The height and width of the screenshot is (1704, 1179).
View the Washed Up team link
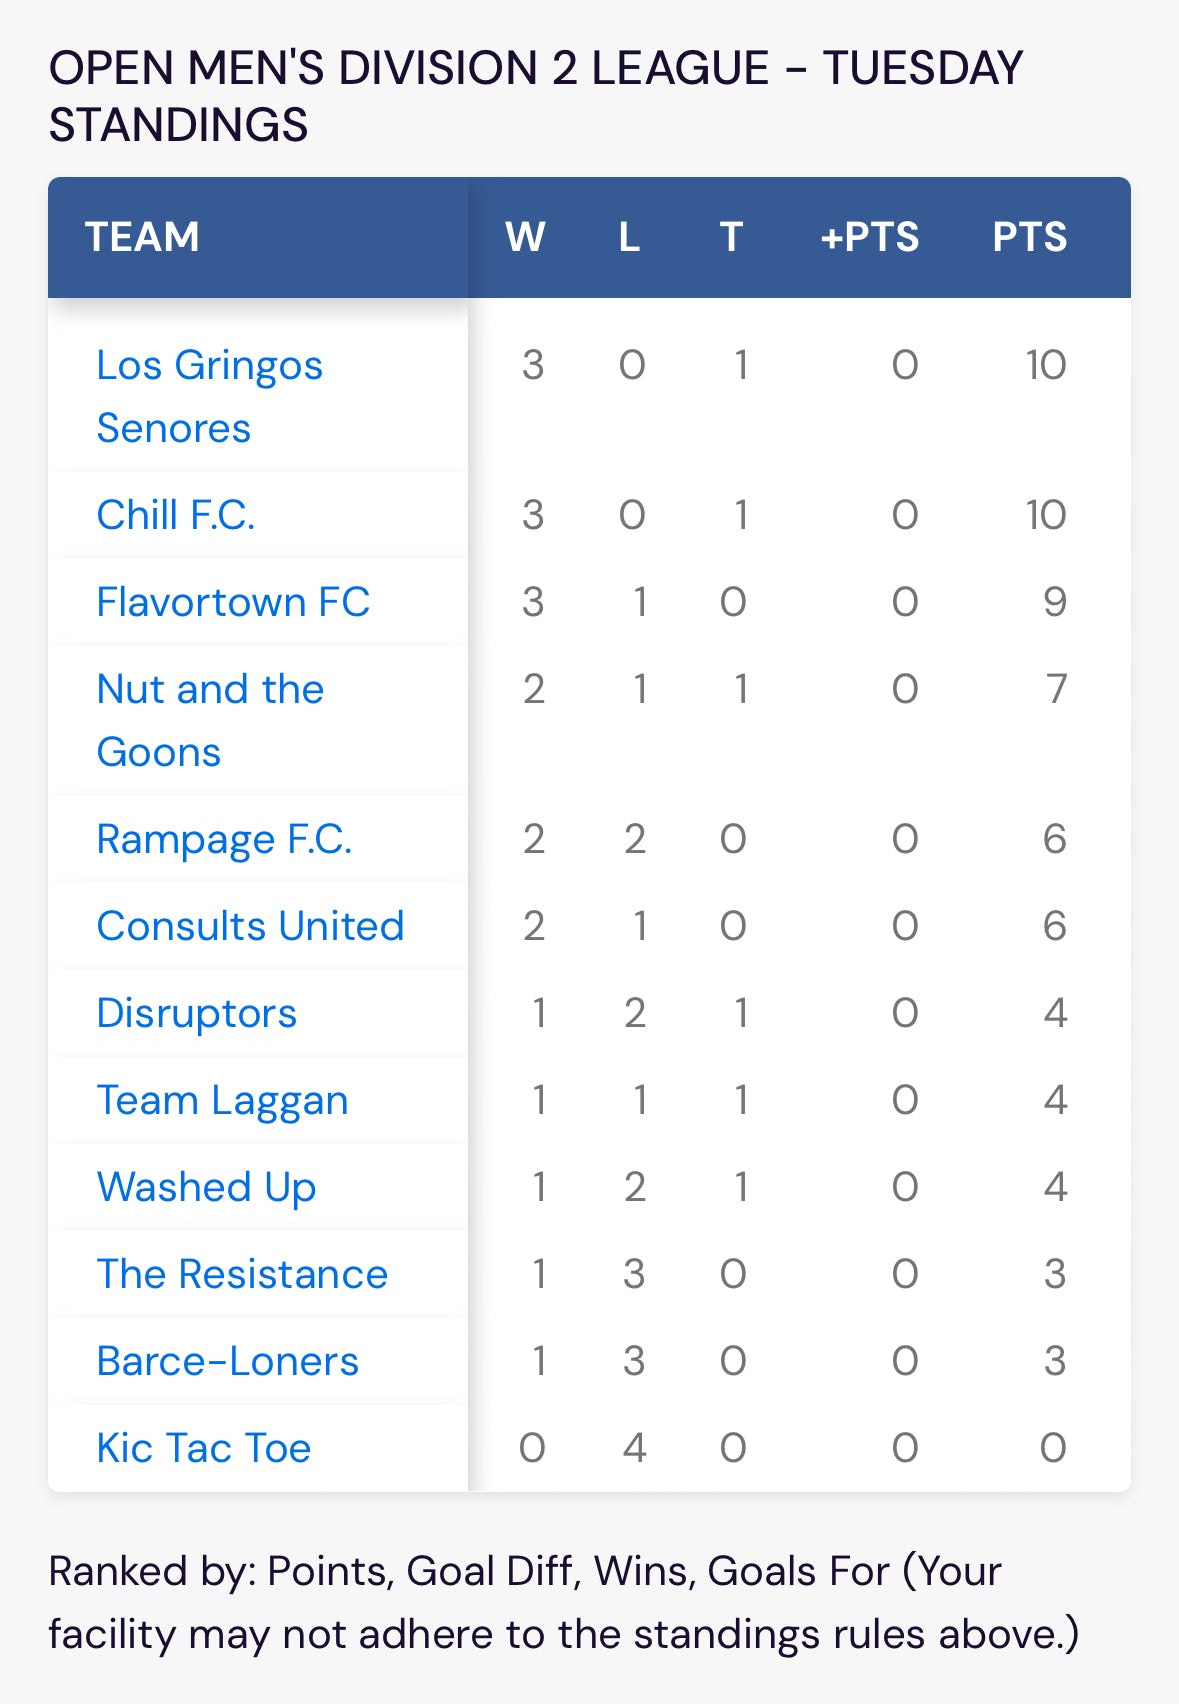click(x=206, y=1188)
